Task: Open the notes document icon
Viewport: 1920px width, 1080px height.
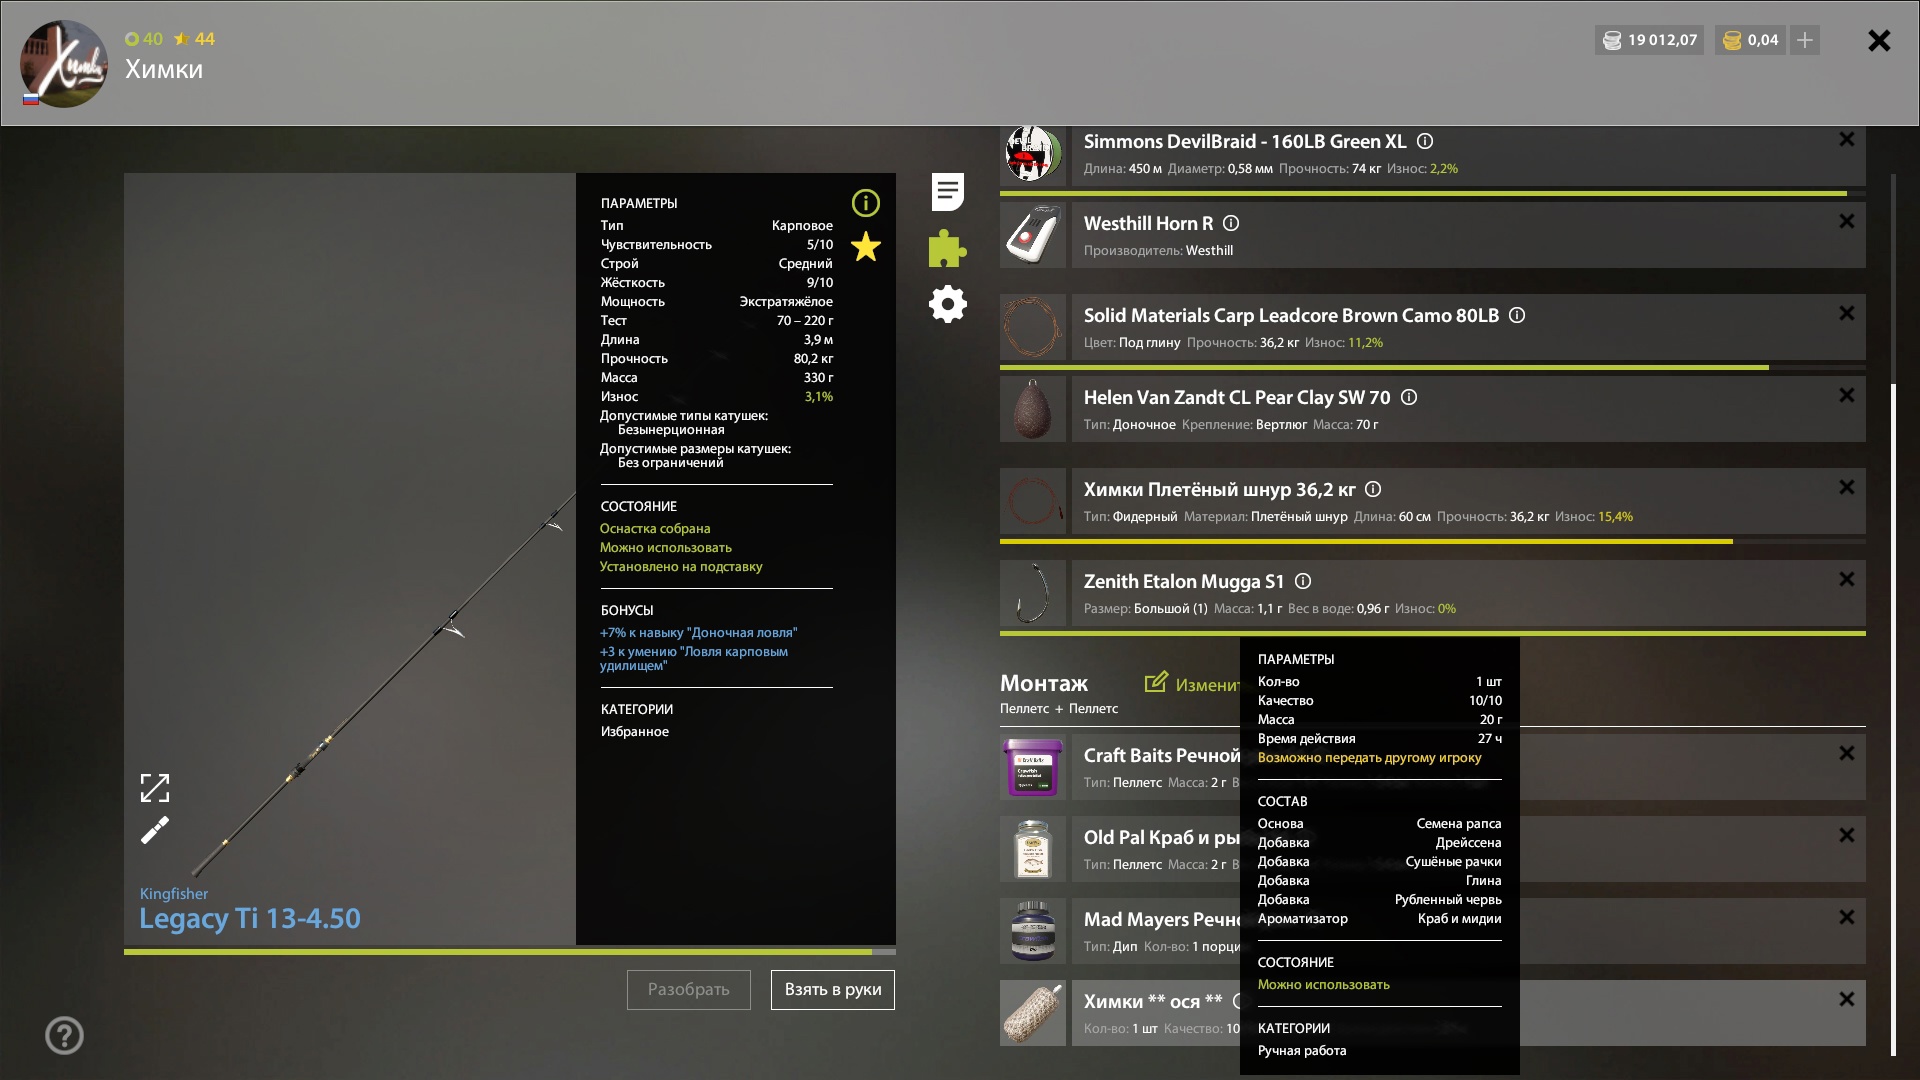Action: [x=947, y=191]
